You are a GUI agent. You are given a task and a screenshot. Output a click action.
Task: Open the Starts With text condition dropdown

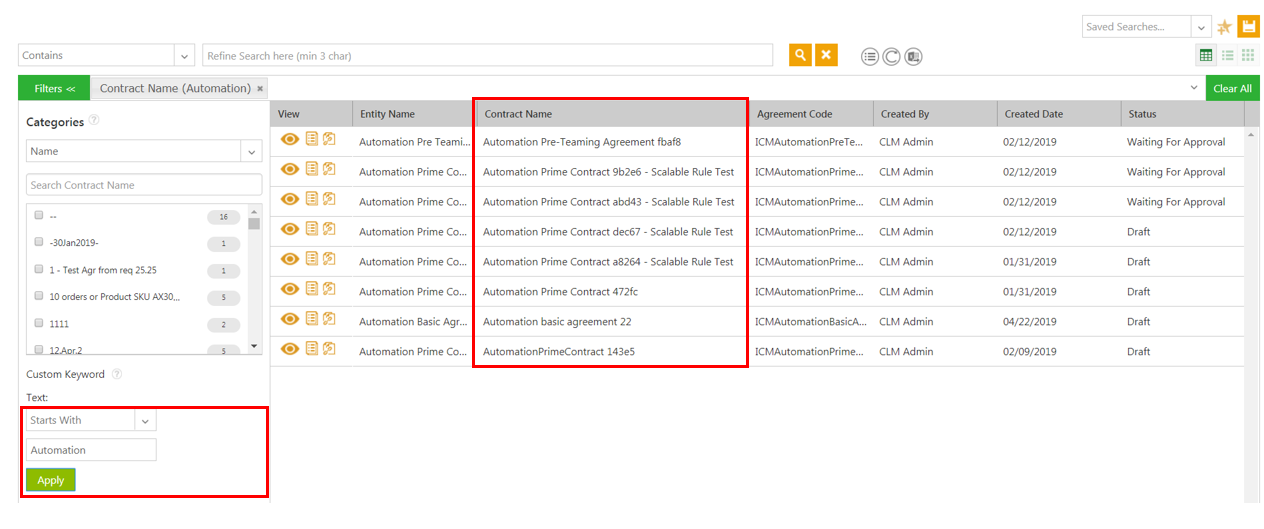pos(145,421)
